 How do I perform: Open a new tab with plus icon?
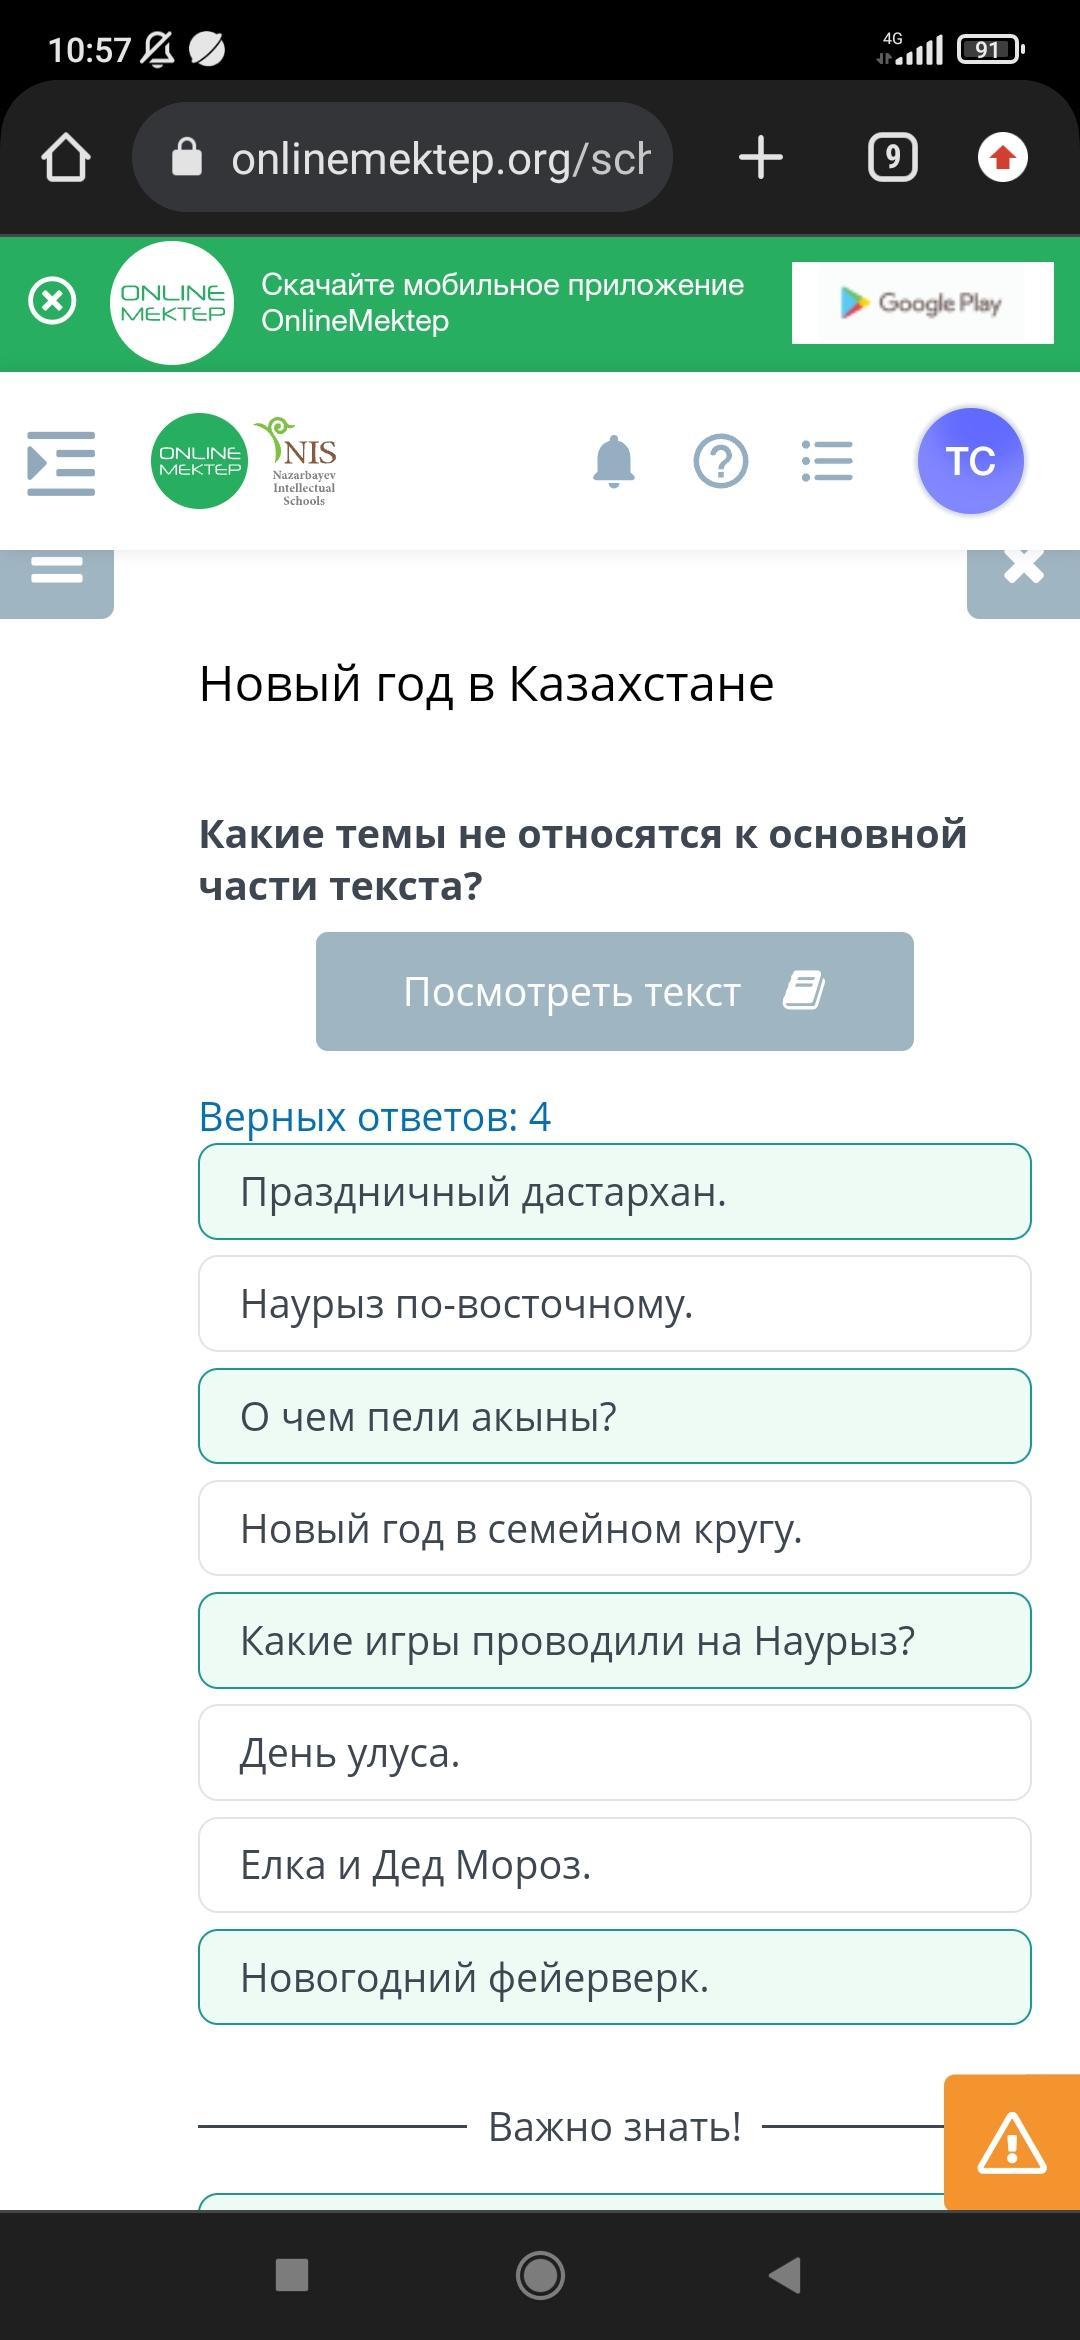click(760, 157)
